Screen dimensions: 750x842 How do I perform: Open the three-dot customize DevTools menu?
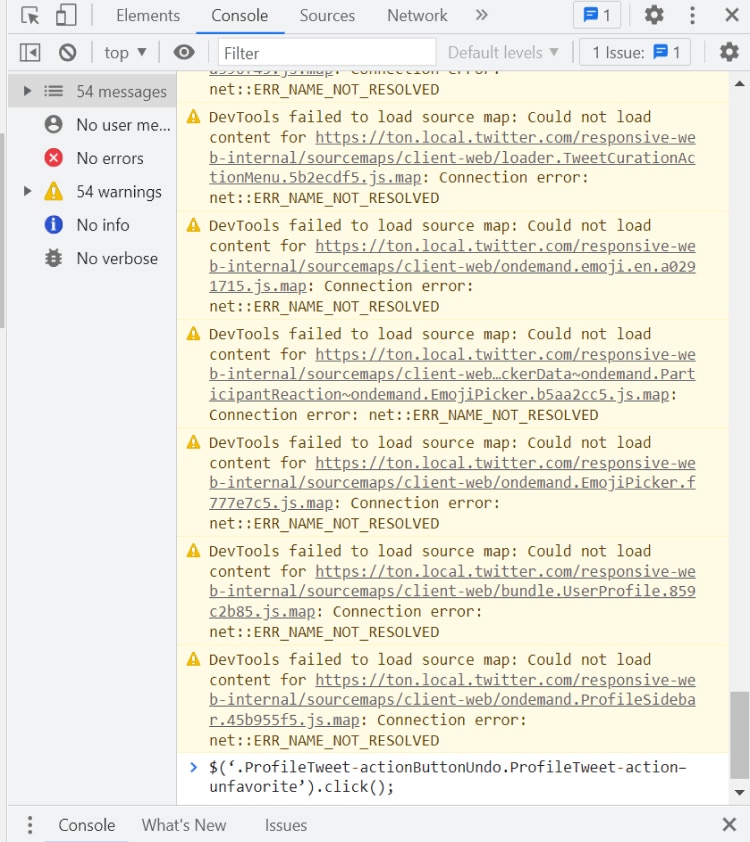692,15
